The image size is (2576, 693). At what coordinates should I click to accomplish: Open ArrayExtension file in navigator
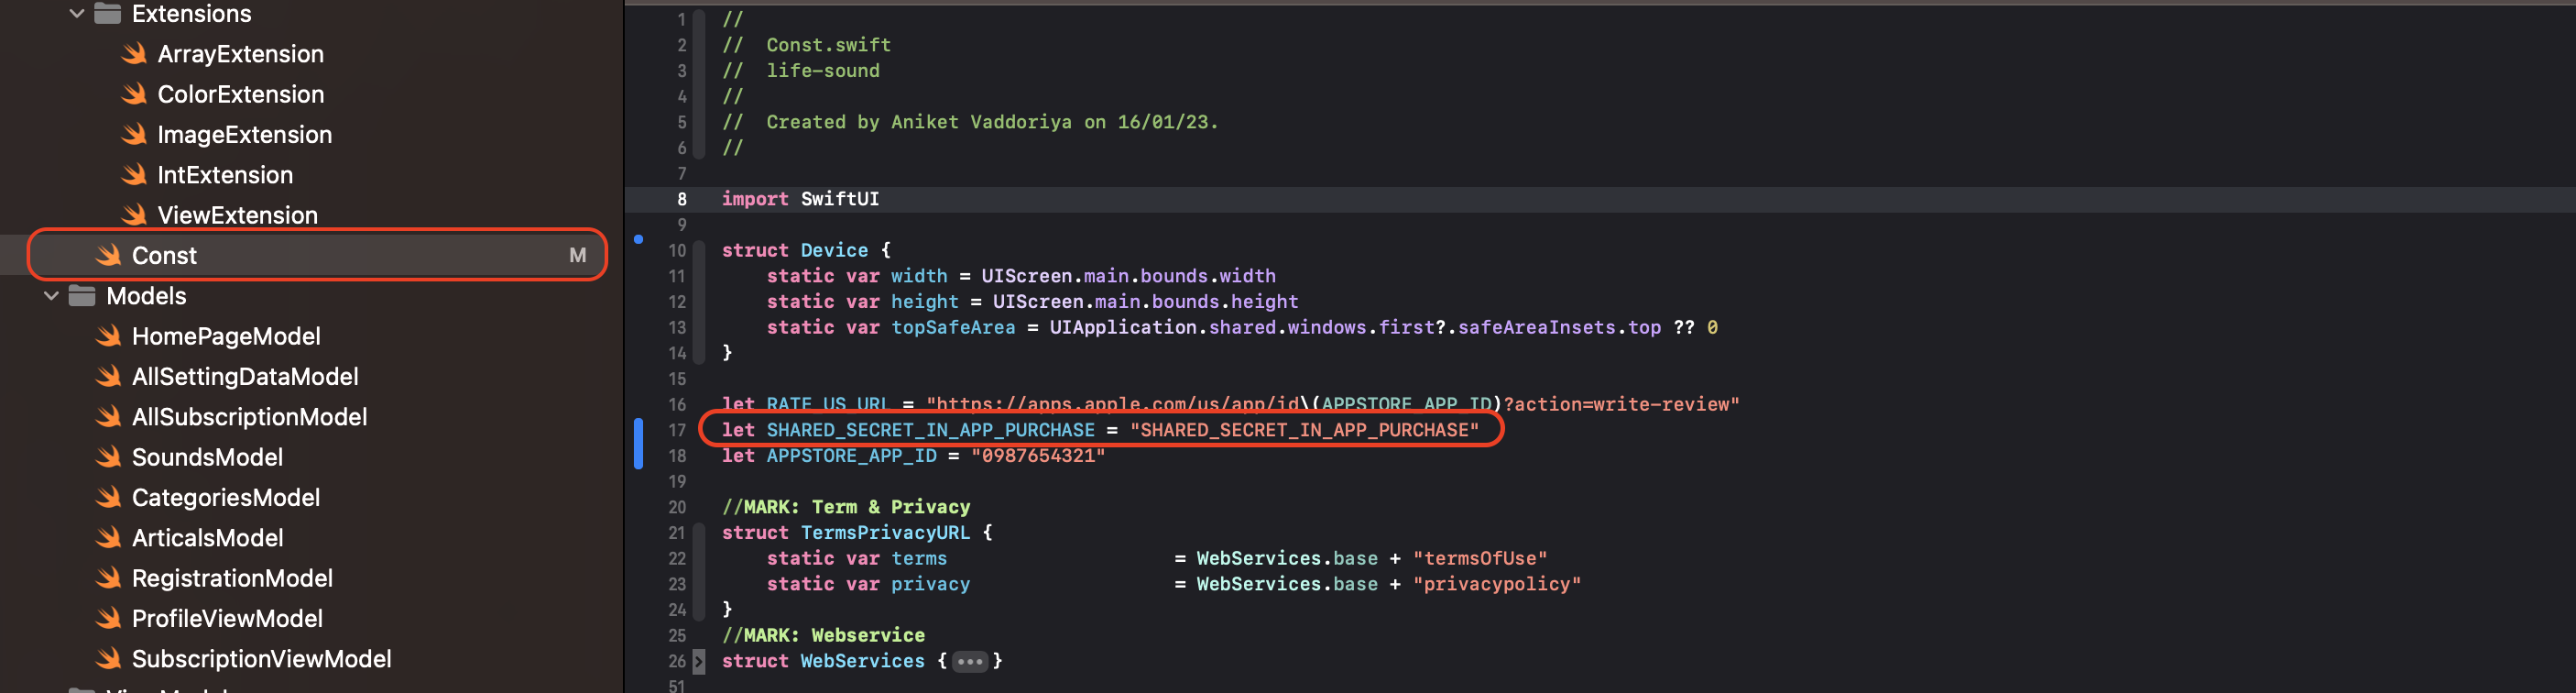[240, 54]
